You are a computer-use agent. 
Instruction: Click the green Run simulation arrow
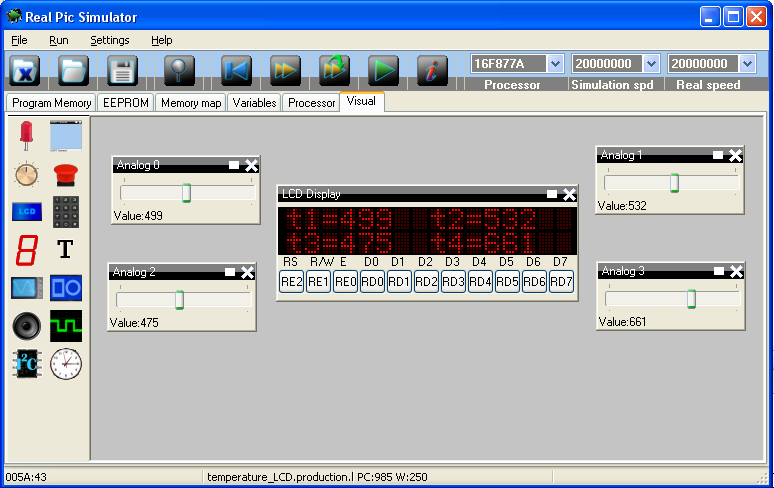[x=382, y=70]
